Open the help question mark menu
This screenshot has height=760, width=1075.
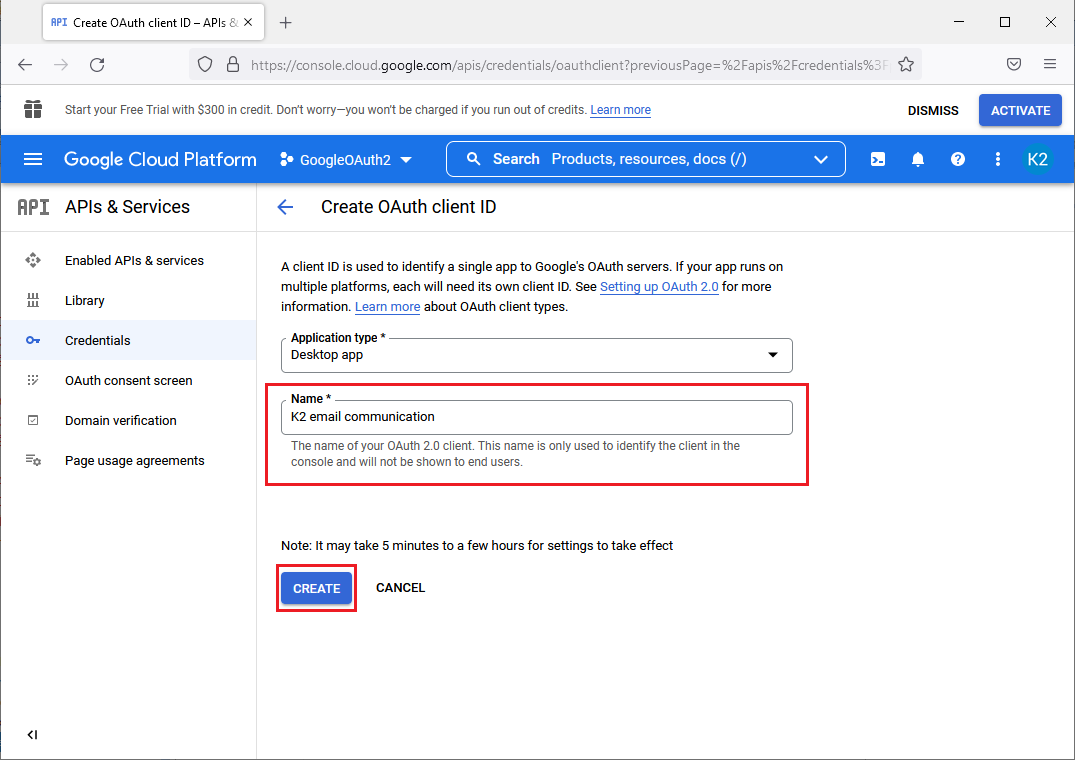click(958, 159)
